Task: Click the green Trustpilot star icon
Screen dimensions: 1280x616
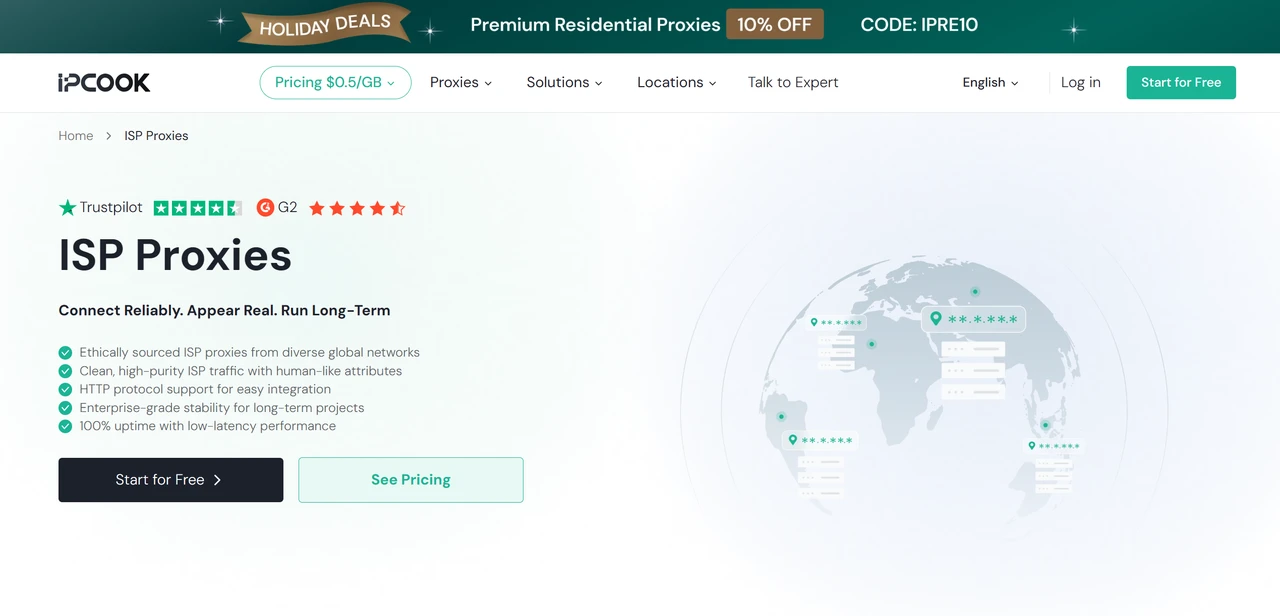Action: click(66, 207)
